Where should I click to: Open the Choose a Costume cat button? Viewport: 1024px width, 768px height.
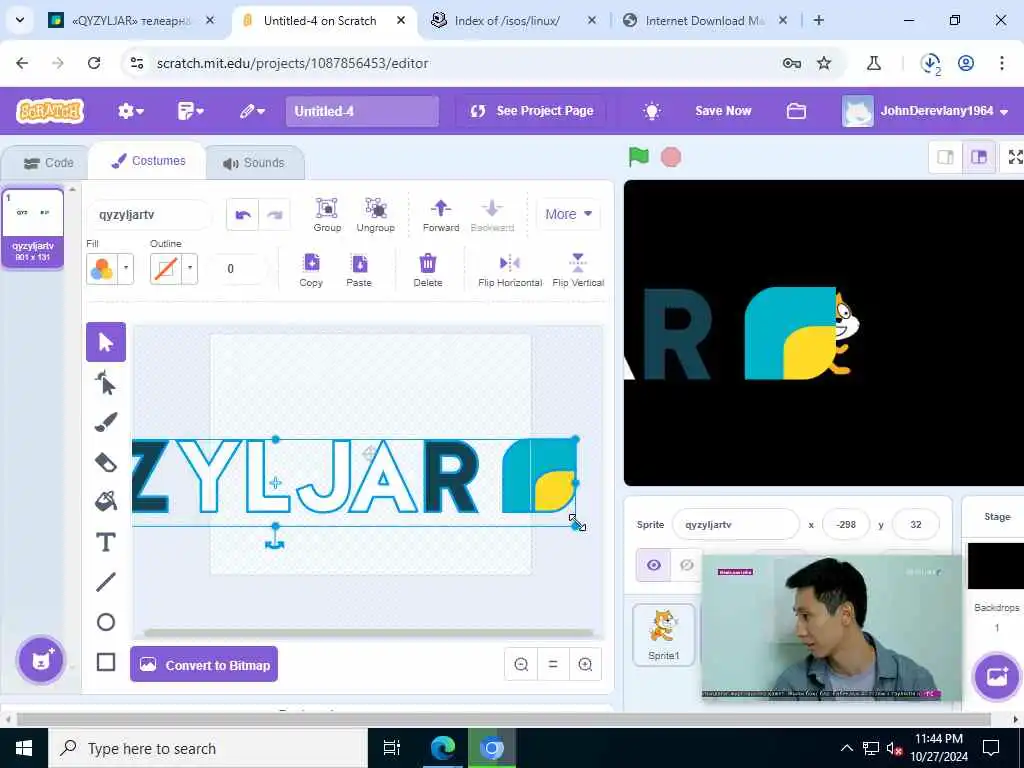pos(41,660)
